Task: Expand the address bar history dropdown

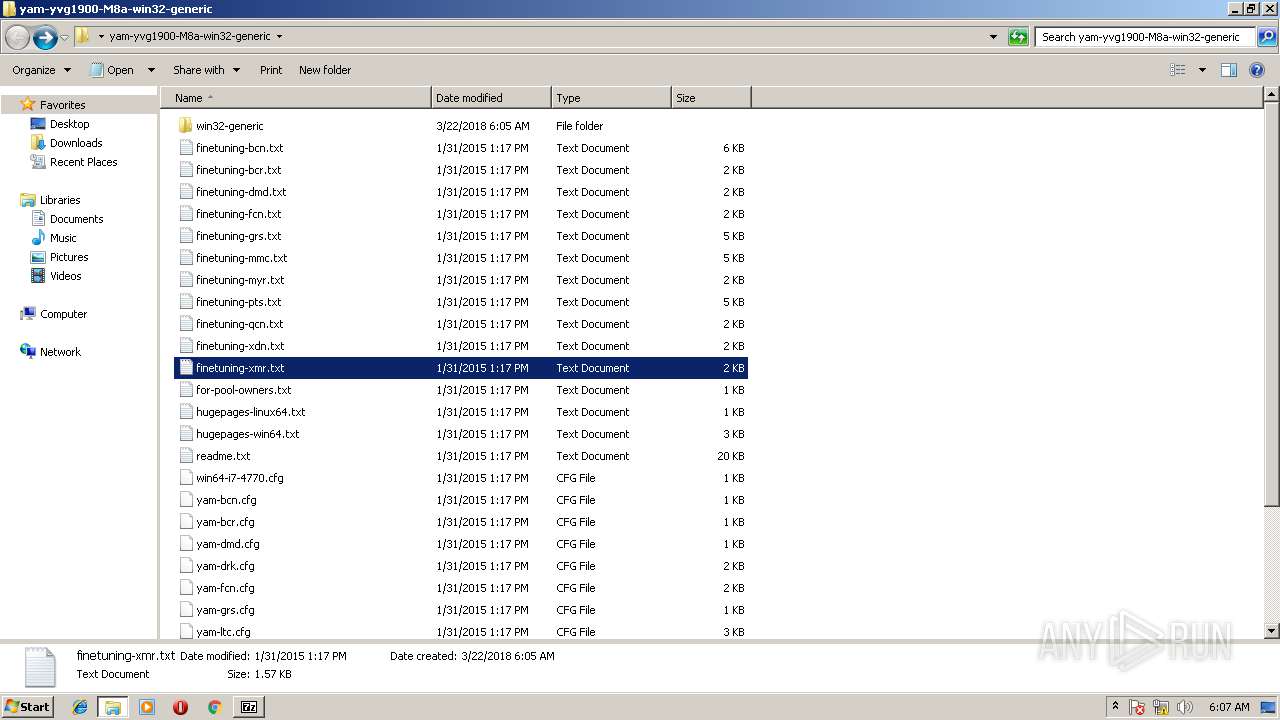Action: coord(993,37)
